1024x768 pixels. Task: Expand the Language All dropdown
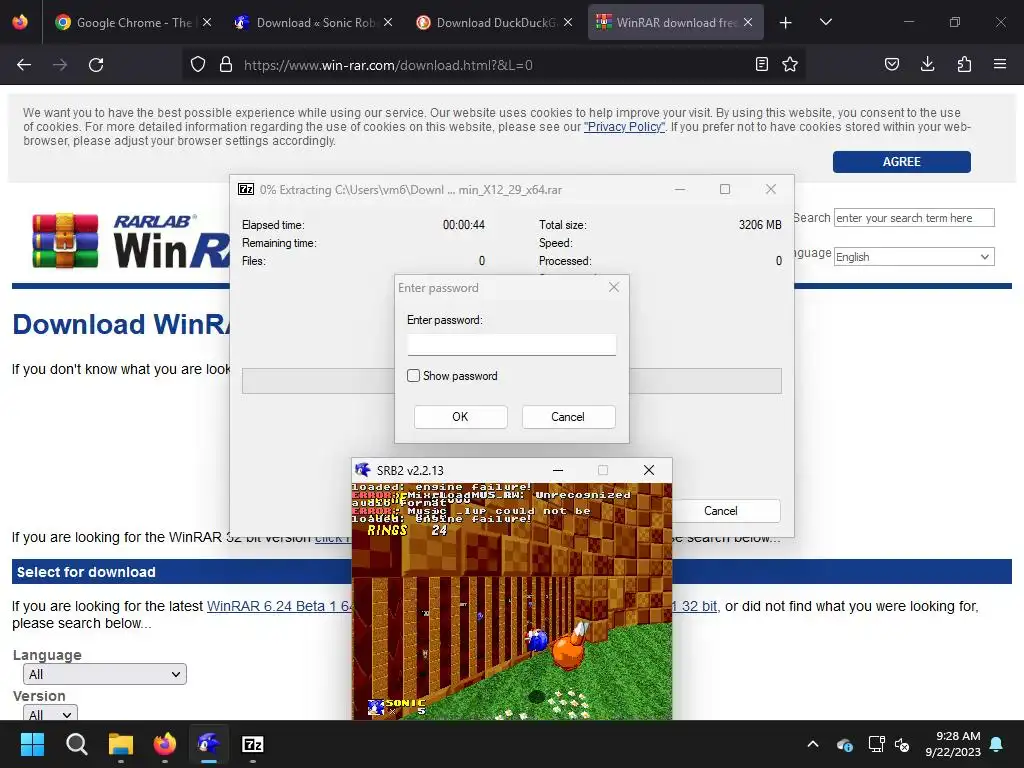[104, 674]
